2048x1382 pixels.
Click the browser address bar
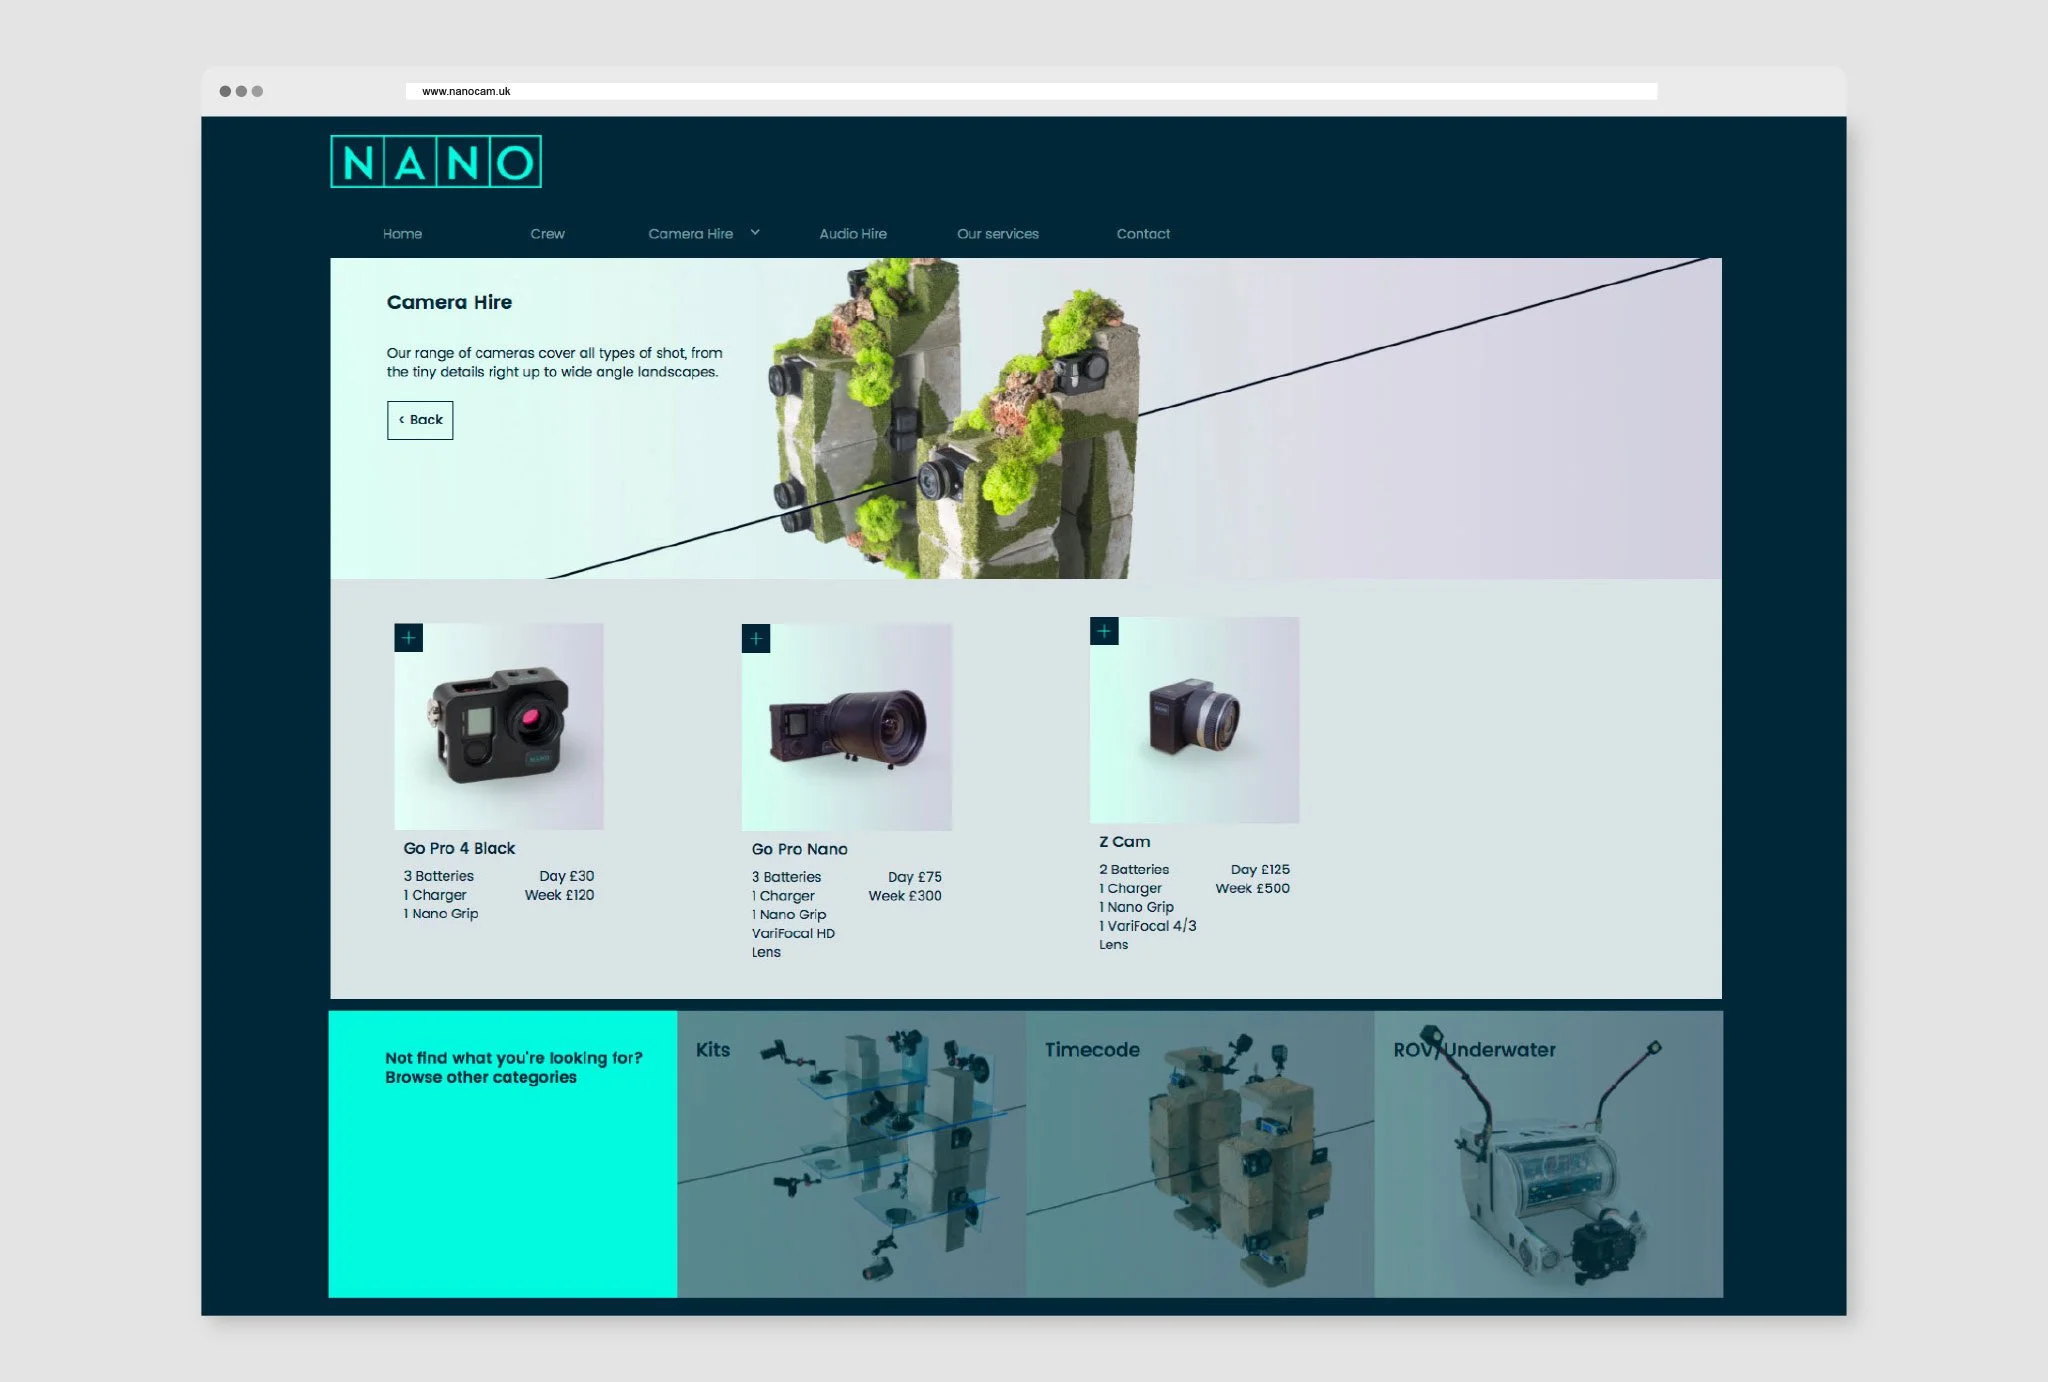(x=1031, y=91)
